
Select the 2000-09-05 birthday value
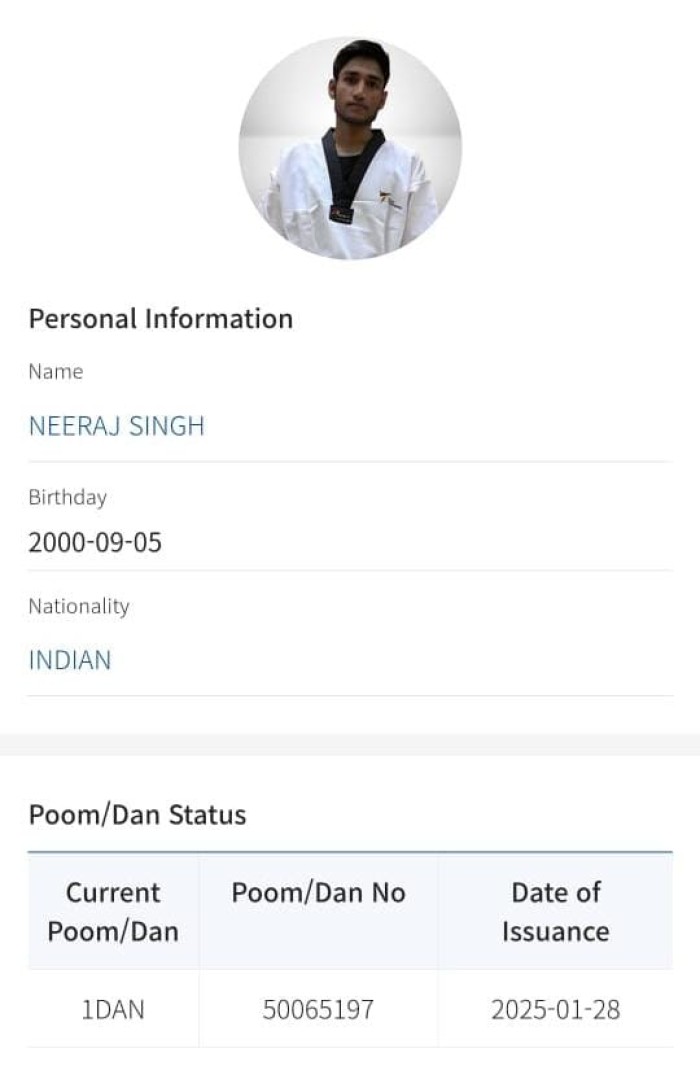[95, 543]
